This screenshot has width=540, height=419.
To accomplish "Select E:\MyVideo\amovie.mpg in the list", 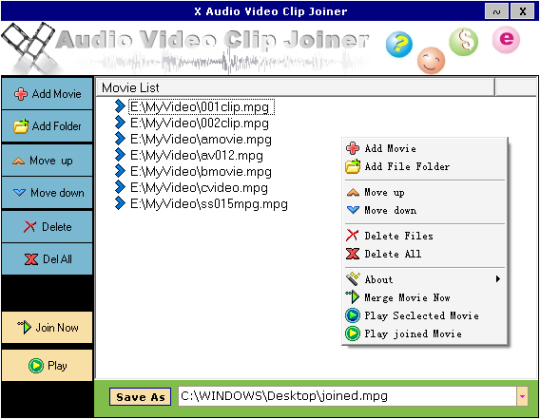I will pos(201,139).
